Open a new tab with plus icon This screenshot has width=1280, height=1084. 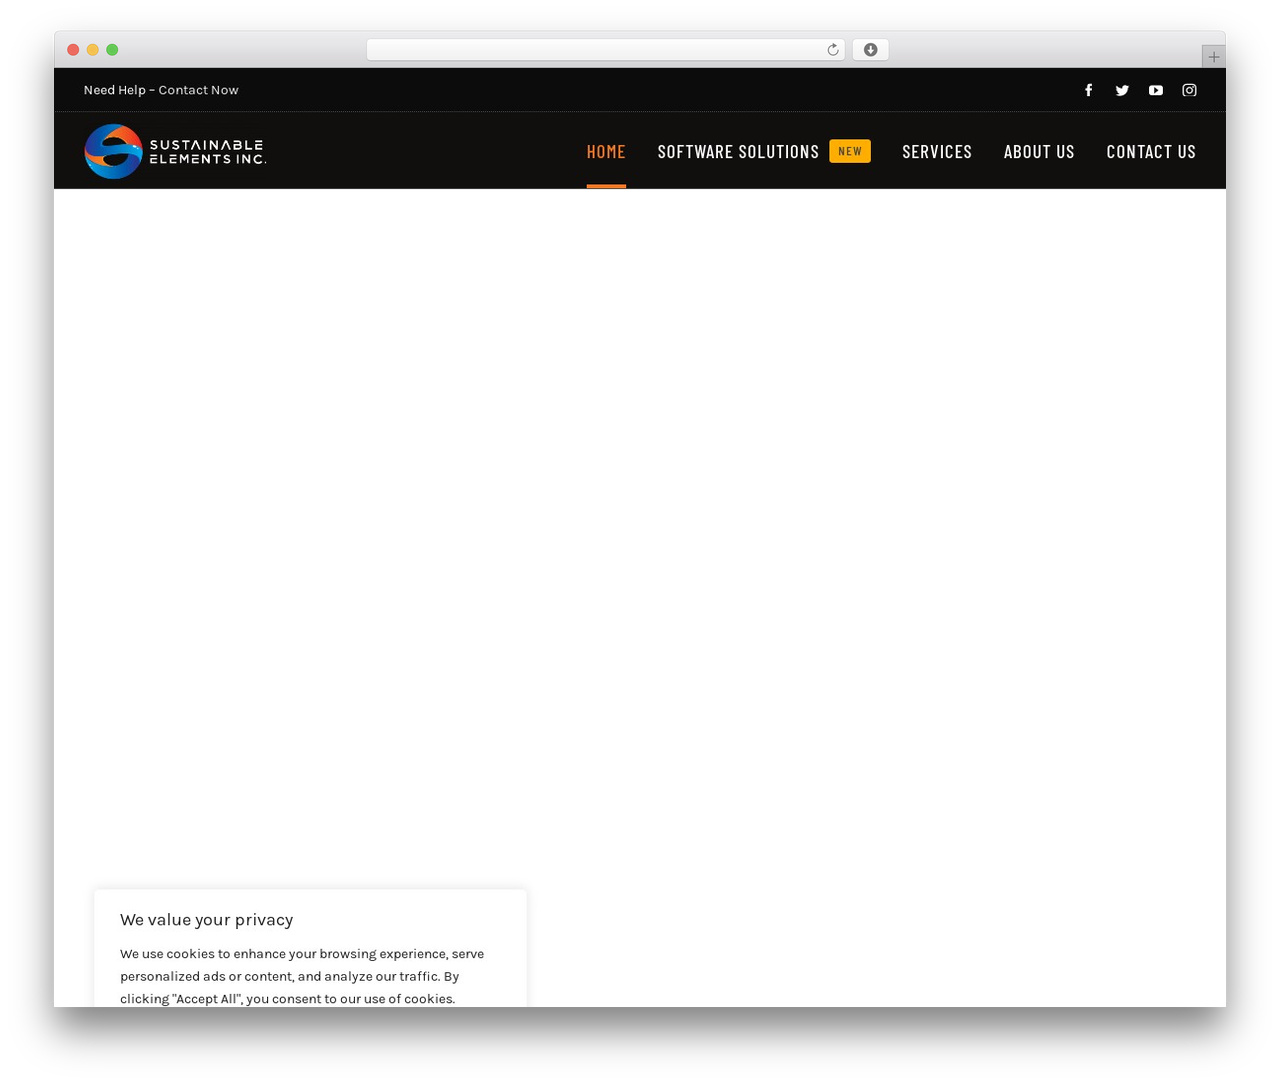(x=1213, y=57)
